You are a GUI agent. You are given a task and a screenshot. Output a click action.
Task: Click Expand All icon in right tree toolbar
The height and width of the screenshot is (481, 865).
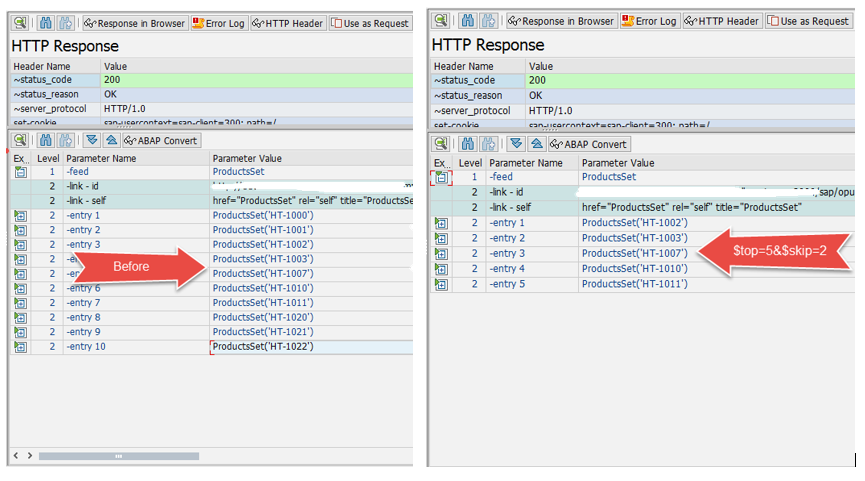coord(515,144)
